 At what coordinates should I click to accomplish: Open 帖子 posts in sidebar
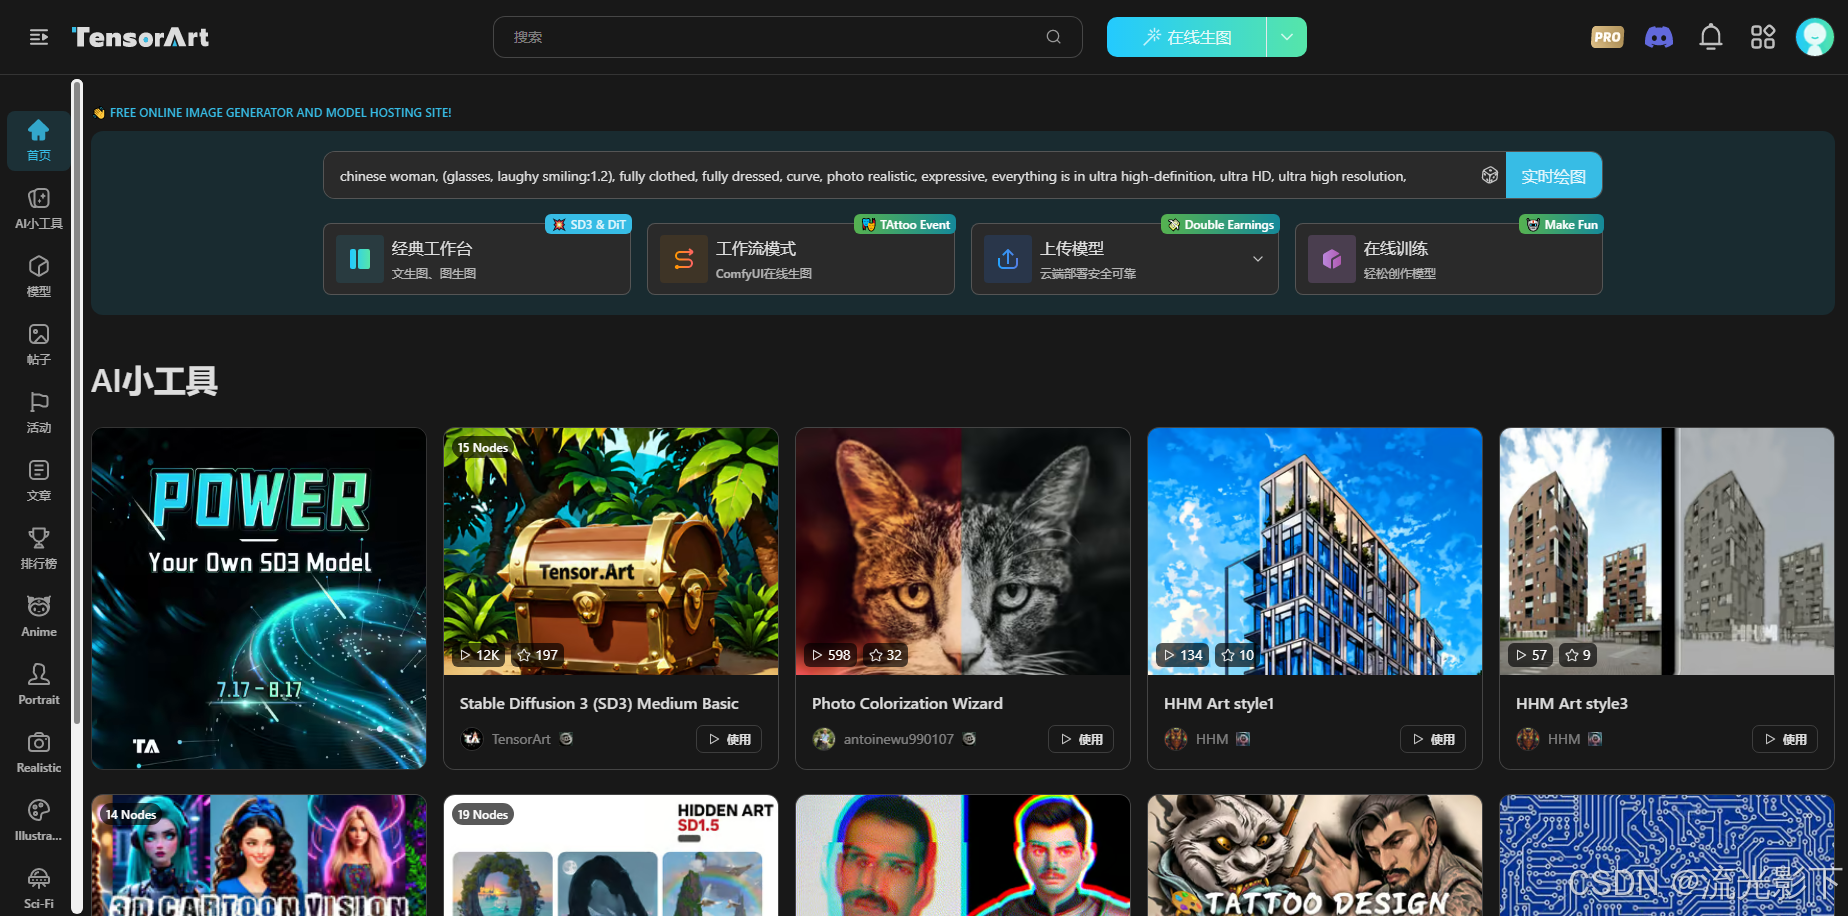click(x=39, y=344)
